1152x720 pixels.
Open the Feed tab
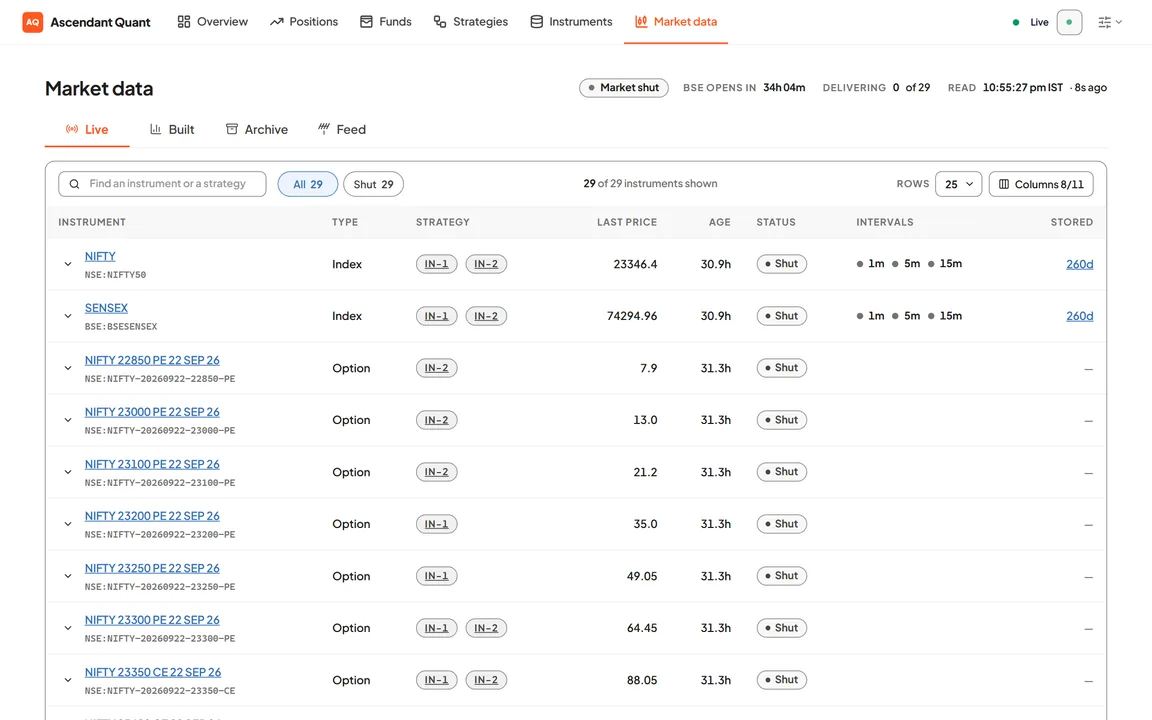point(342,129)
